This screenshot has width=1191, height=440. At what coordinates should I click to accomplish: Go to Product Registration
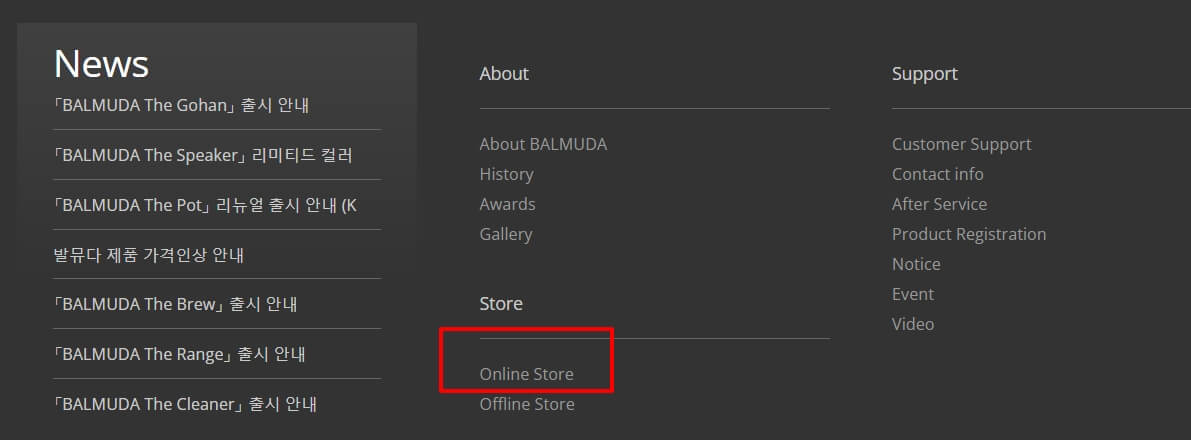click(969, 234)
